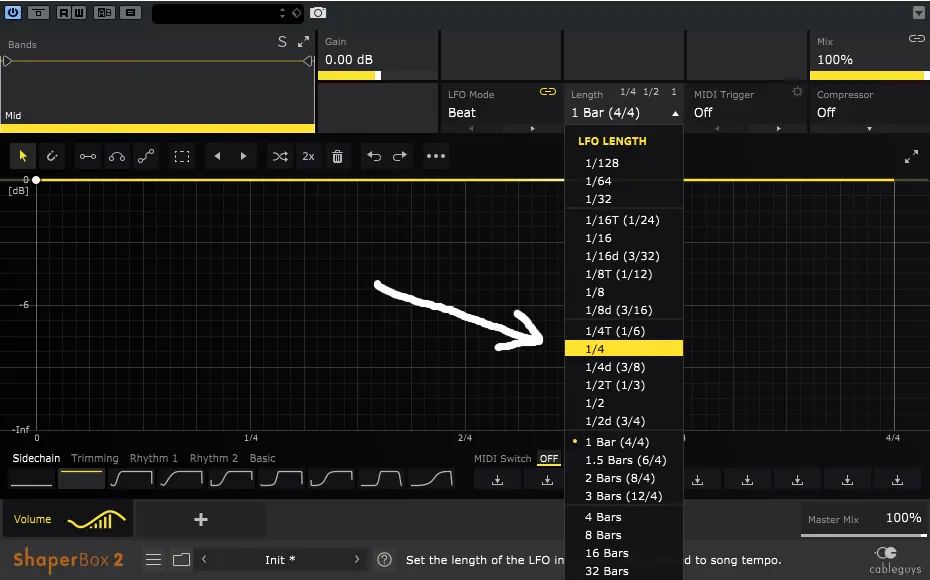Image resolution: width=930 pixels, height=580 pixels.
Task: Open the host preset selector field
Action: tap(228, 13)
